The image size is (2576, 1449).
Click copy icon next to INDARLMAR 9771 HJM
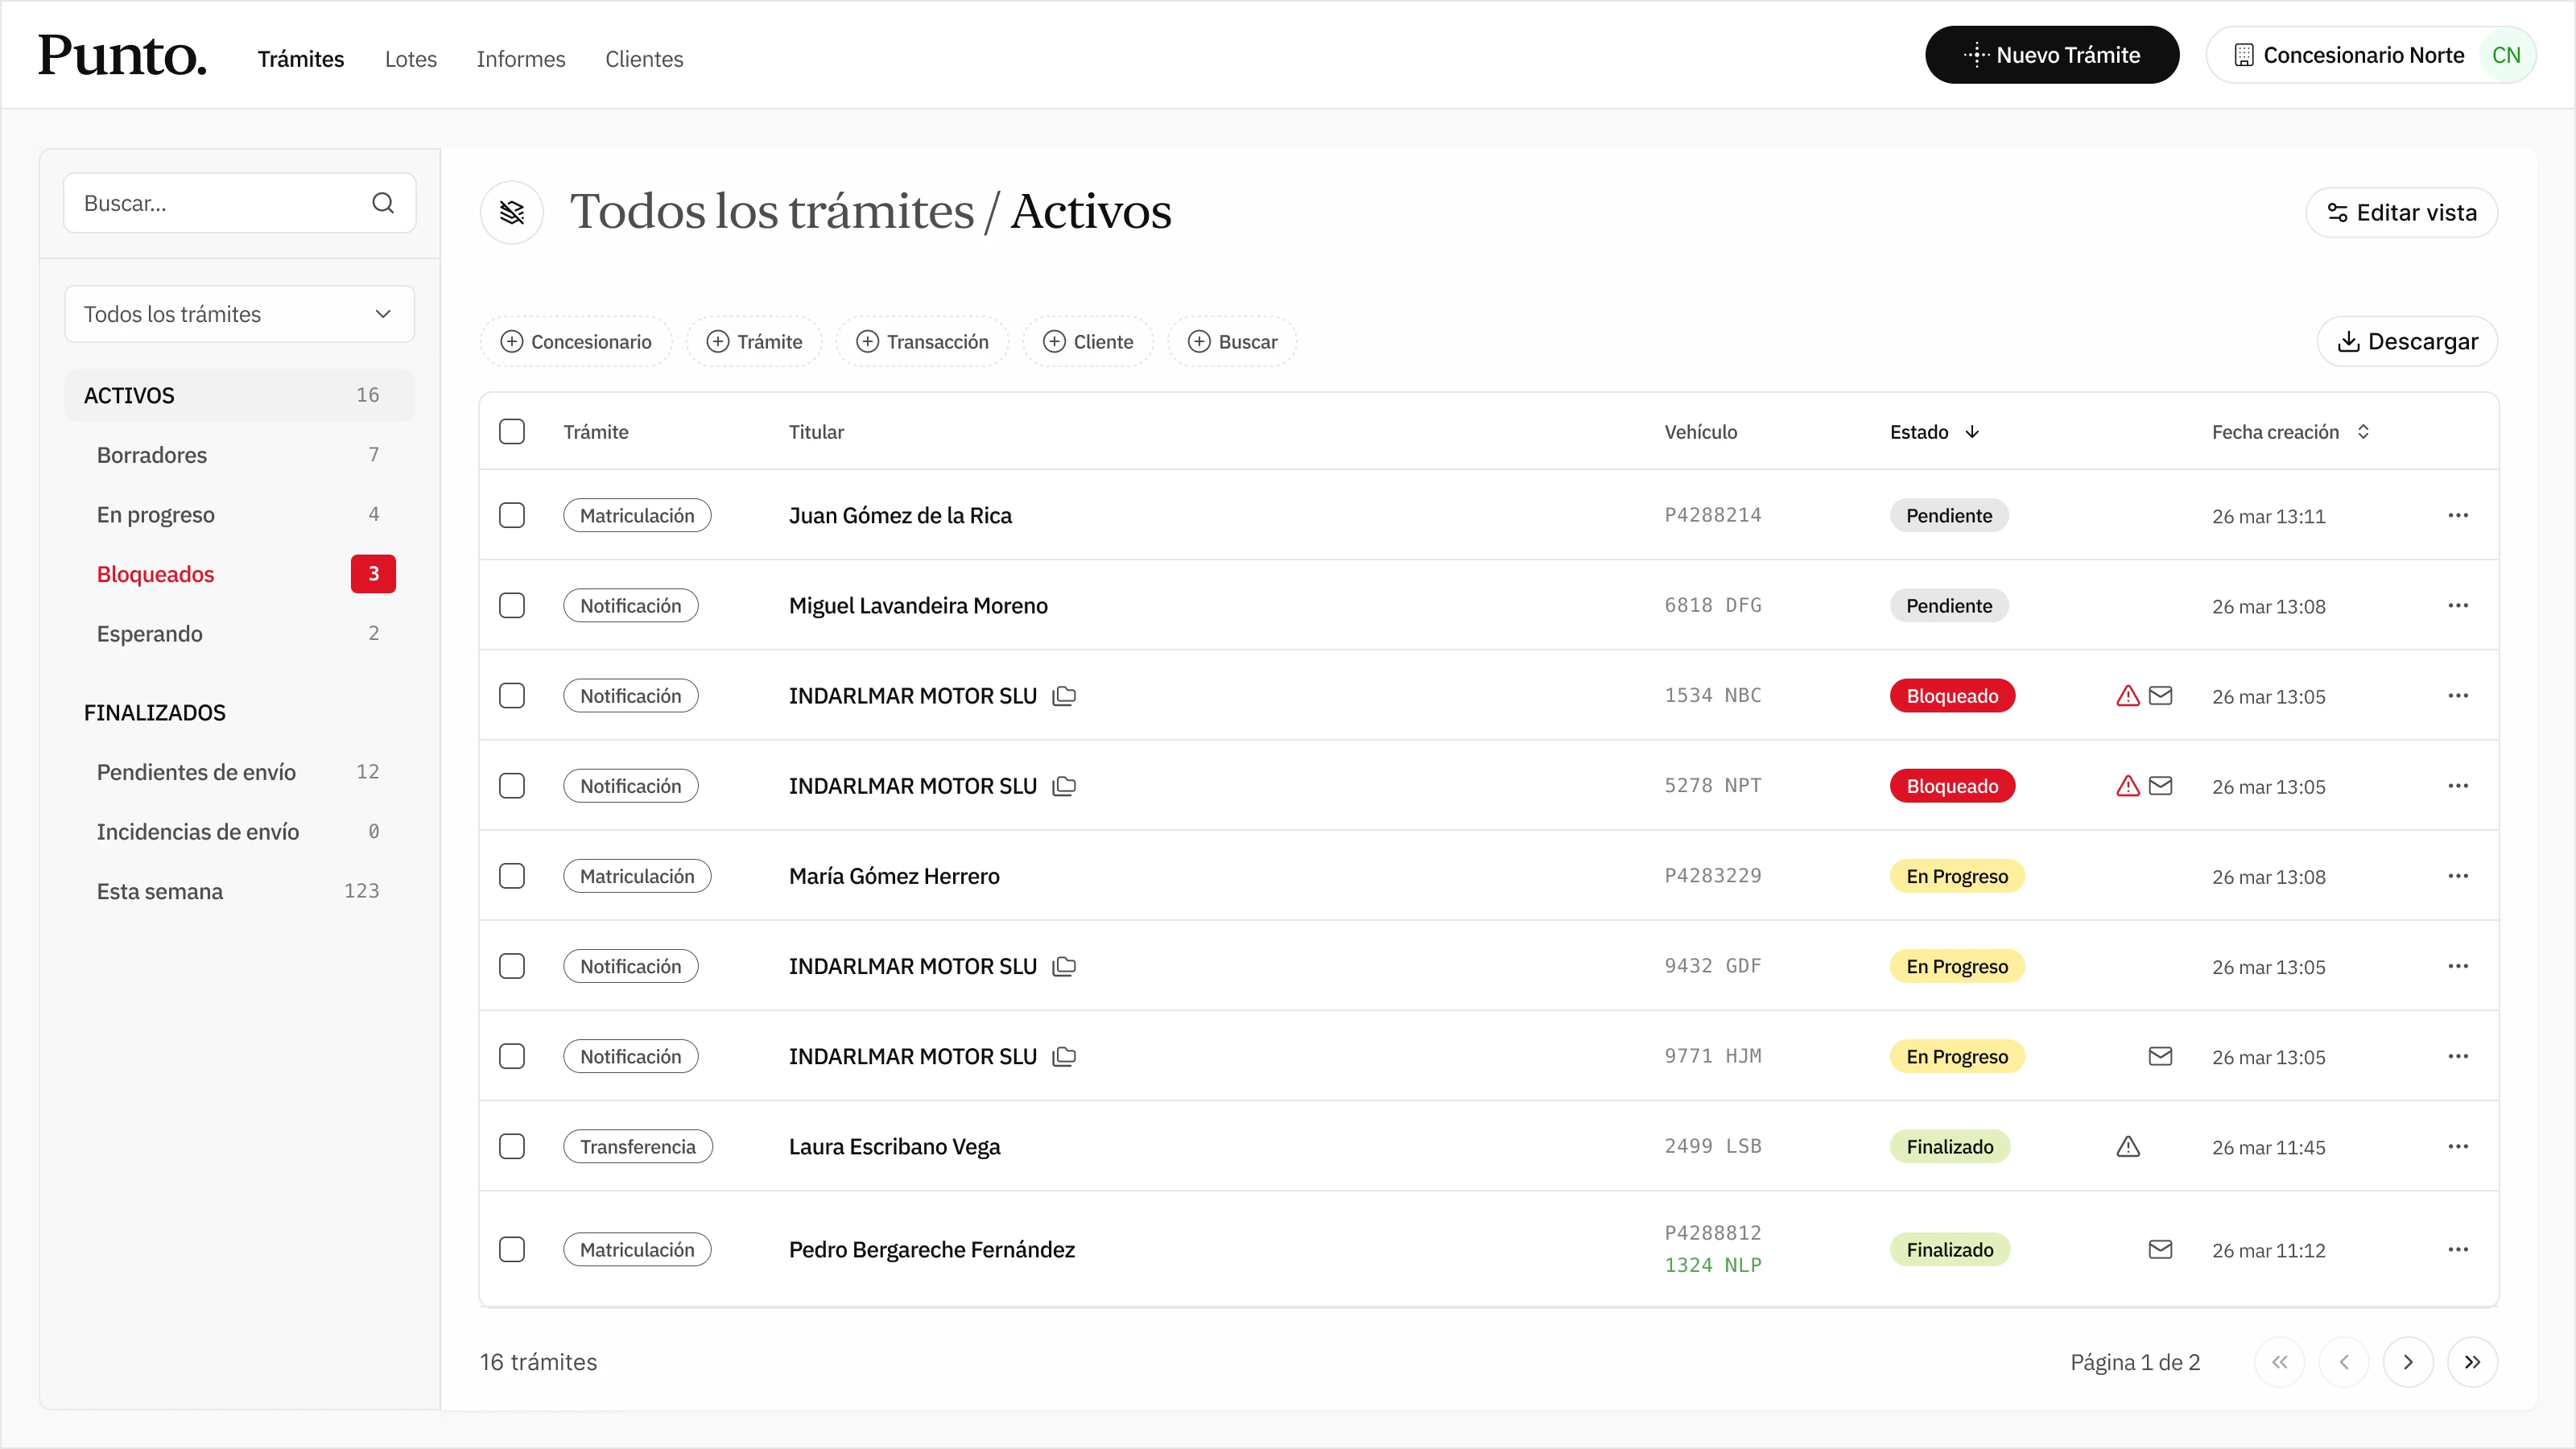[1064, 1056]
